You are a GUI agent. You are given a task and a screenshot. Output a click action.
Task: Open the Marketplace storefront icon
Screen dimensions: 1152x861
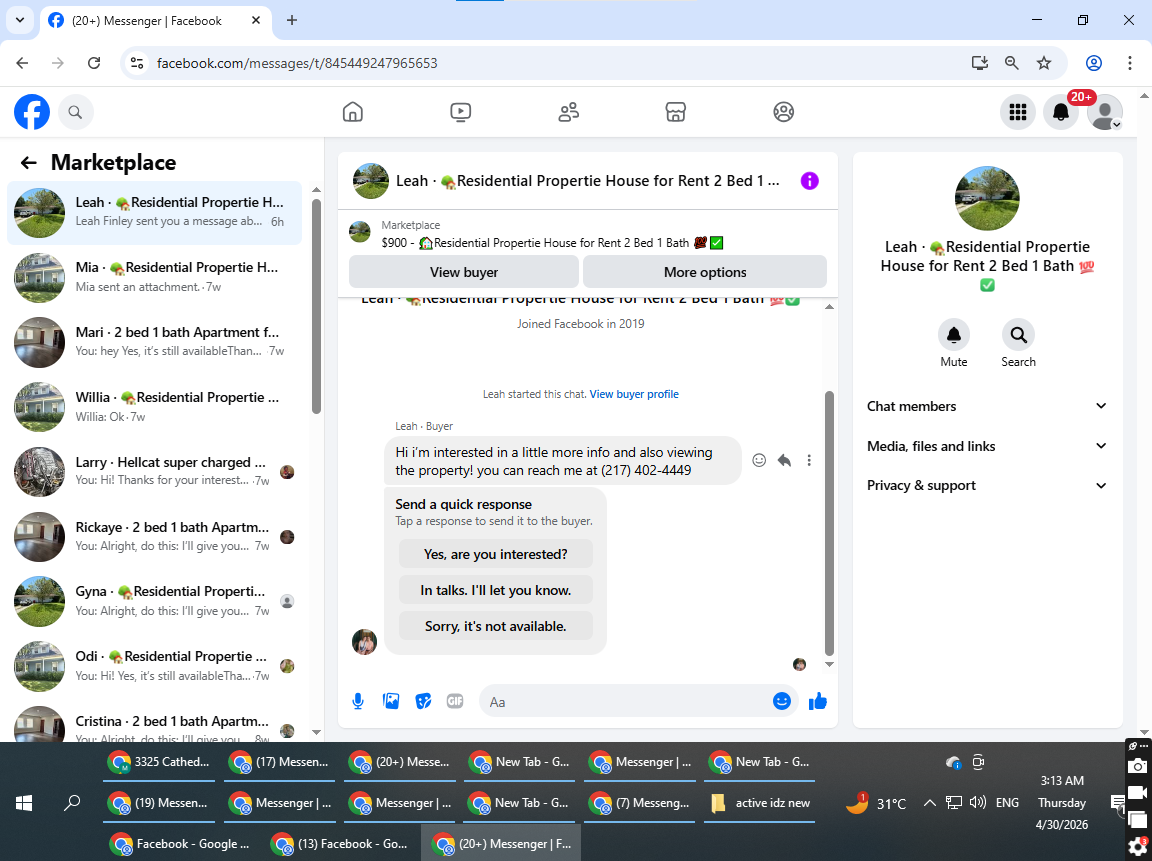676,112
